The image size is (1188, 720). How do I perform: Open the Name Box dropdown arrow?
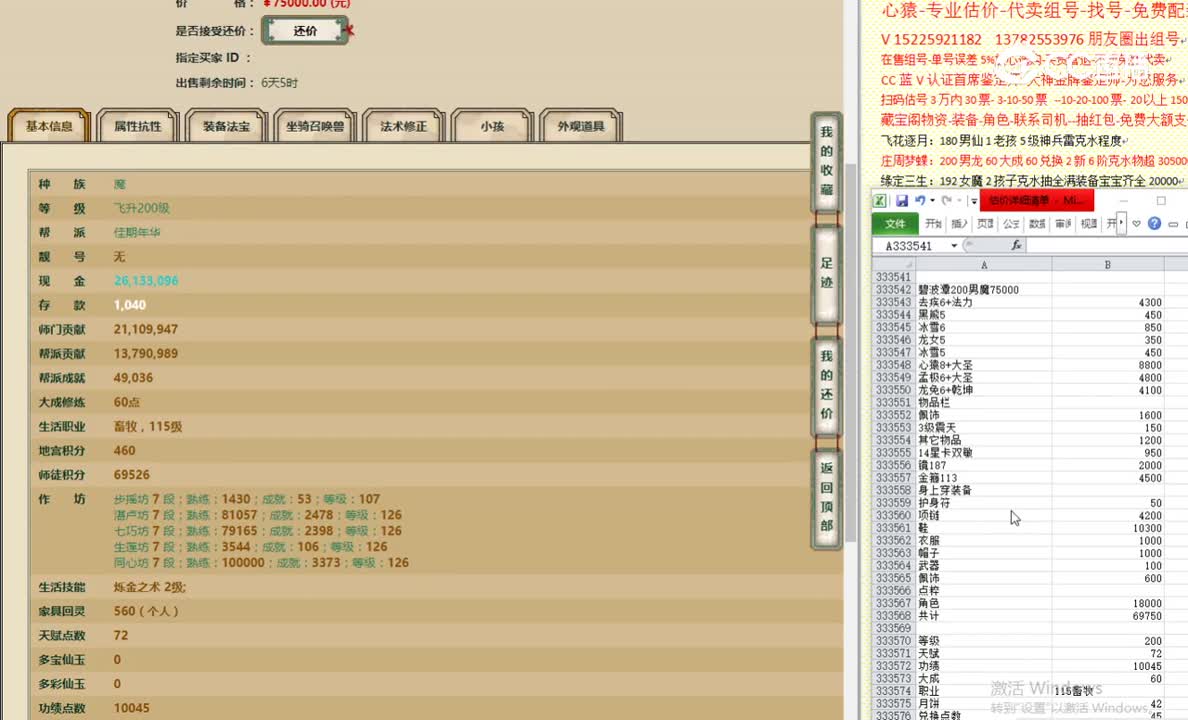point(954,245)
